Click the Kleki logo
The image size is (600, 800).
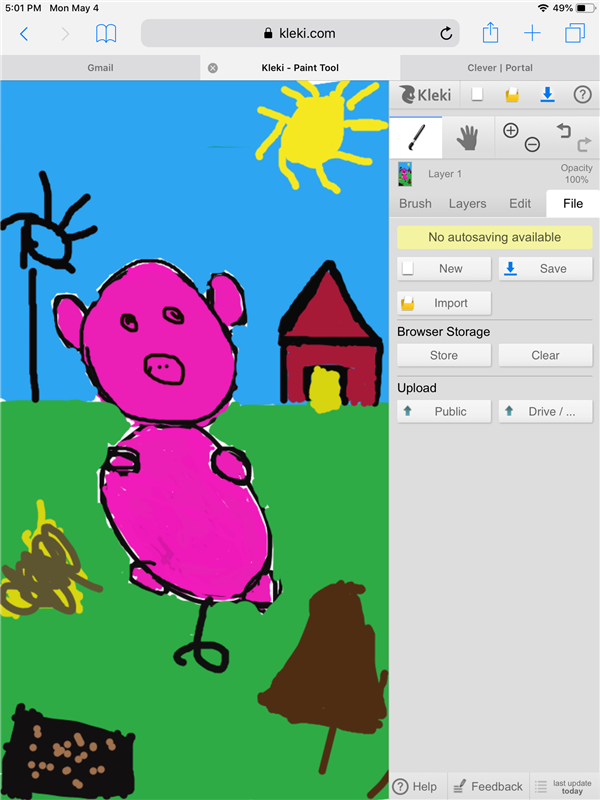click(425, 95)
